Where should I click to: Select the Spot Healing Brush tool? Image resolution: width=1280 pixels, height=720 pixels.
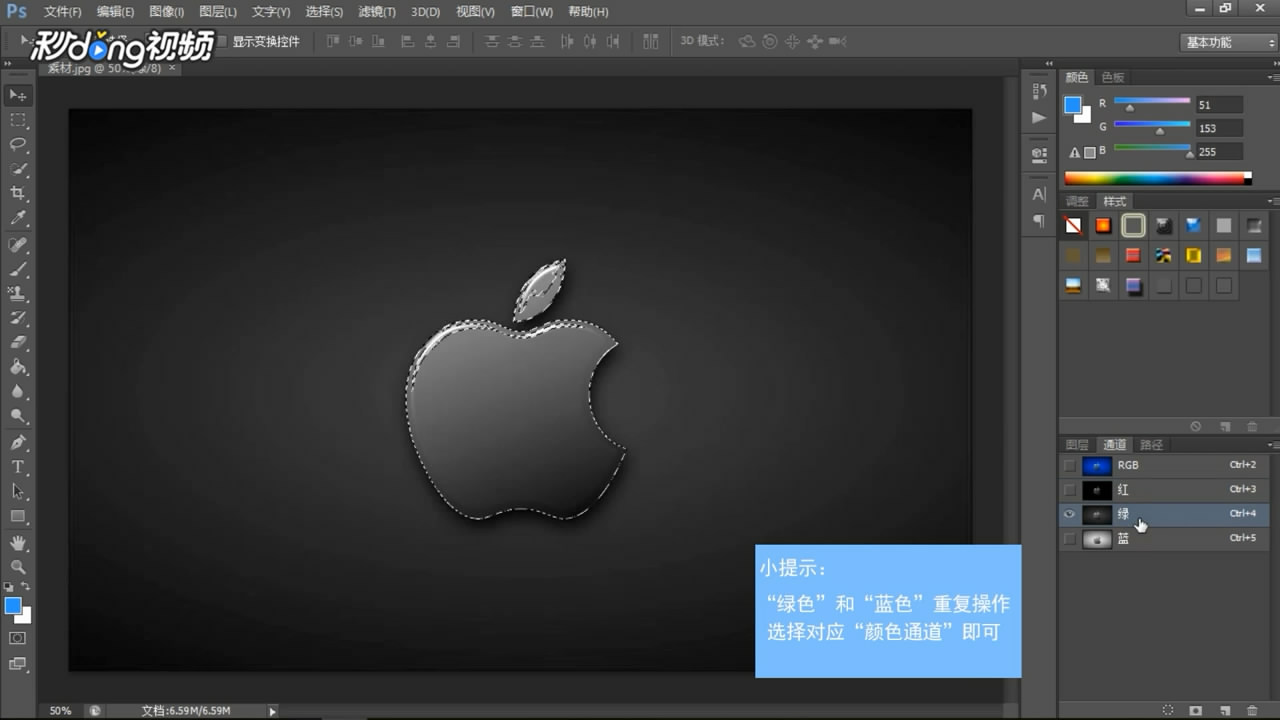tap(18, 245)
